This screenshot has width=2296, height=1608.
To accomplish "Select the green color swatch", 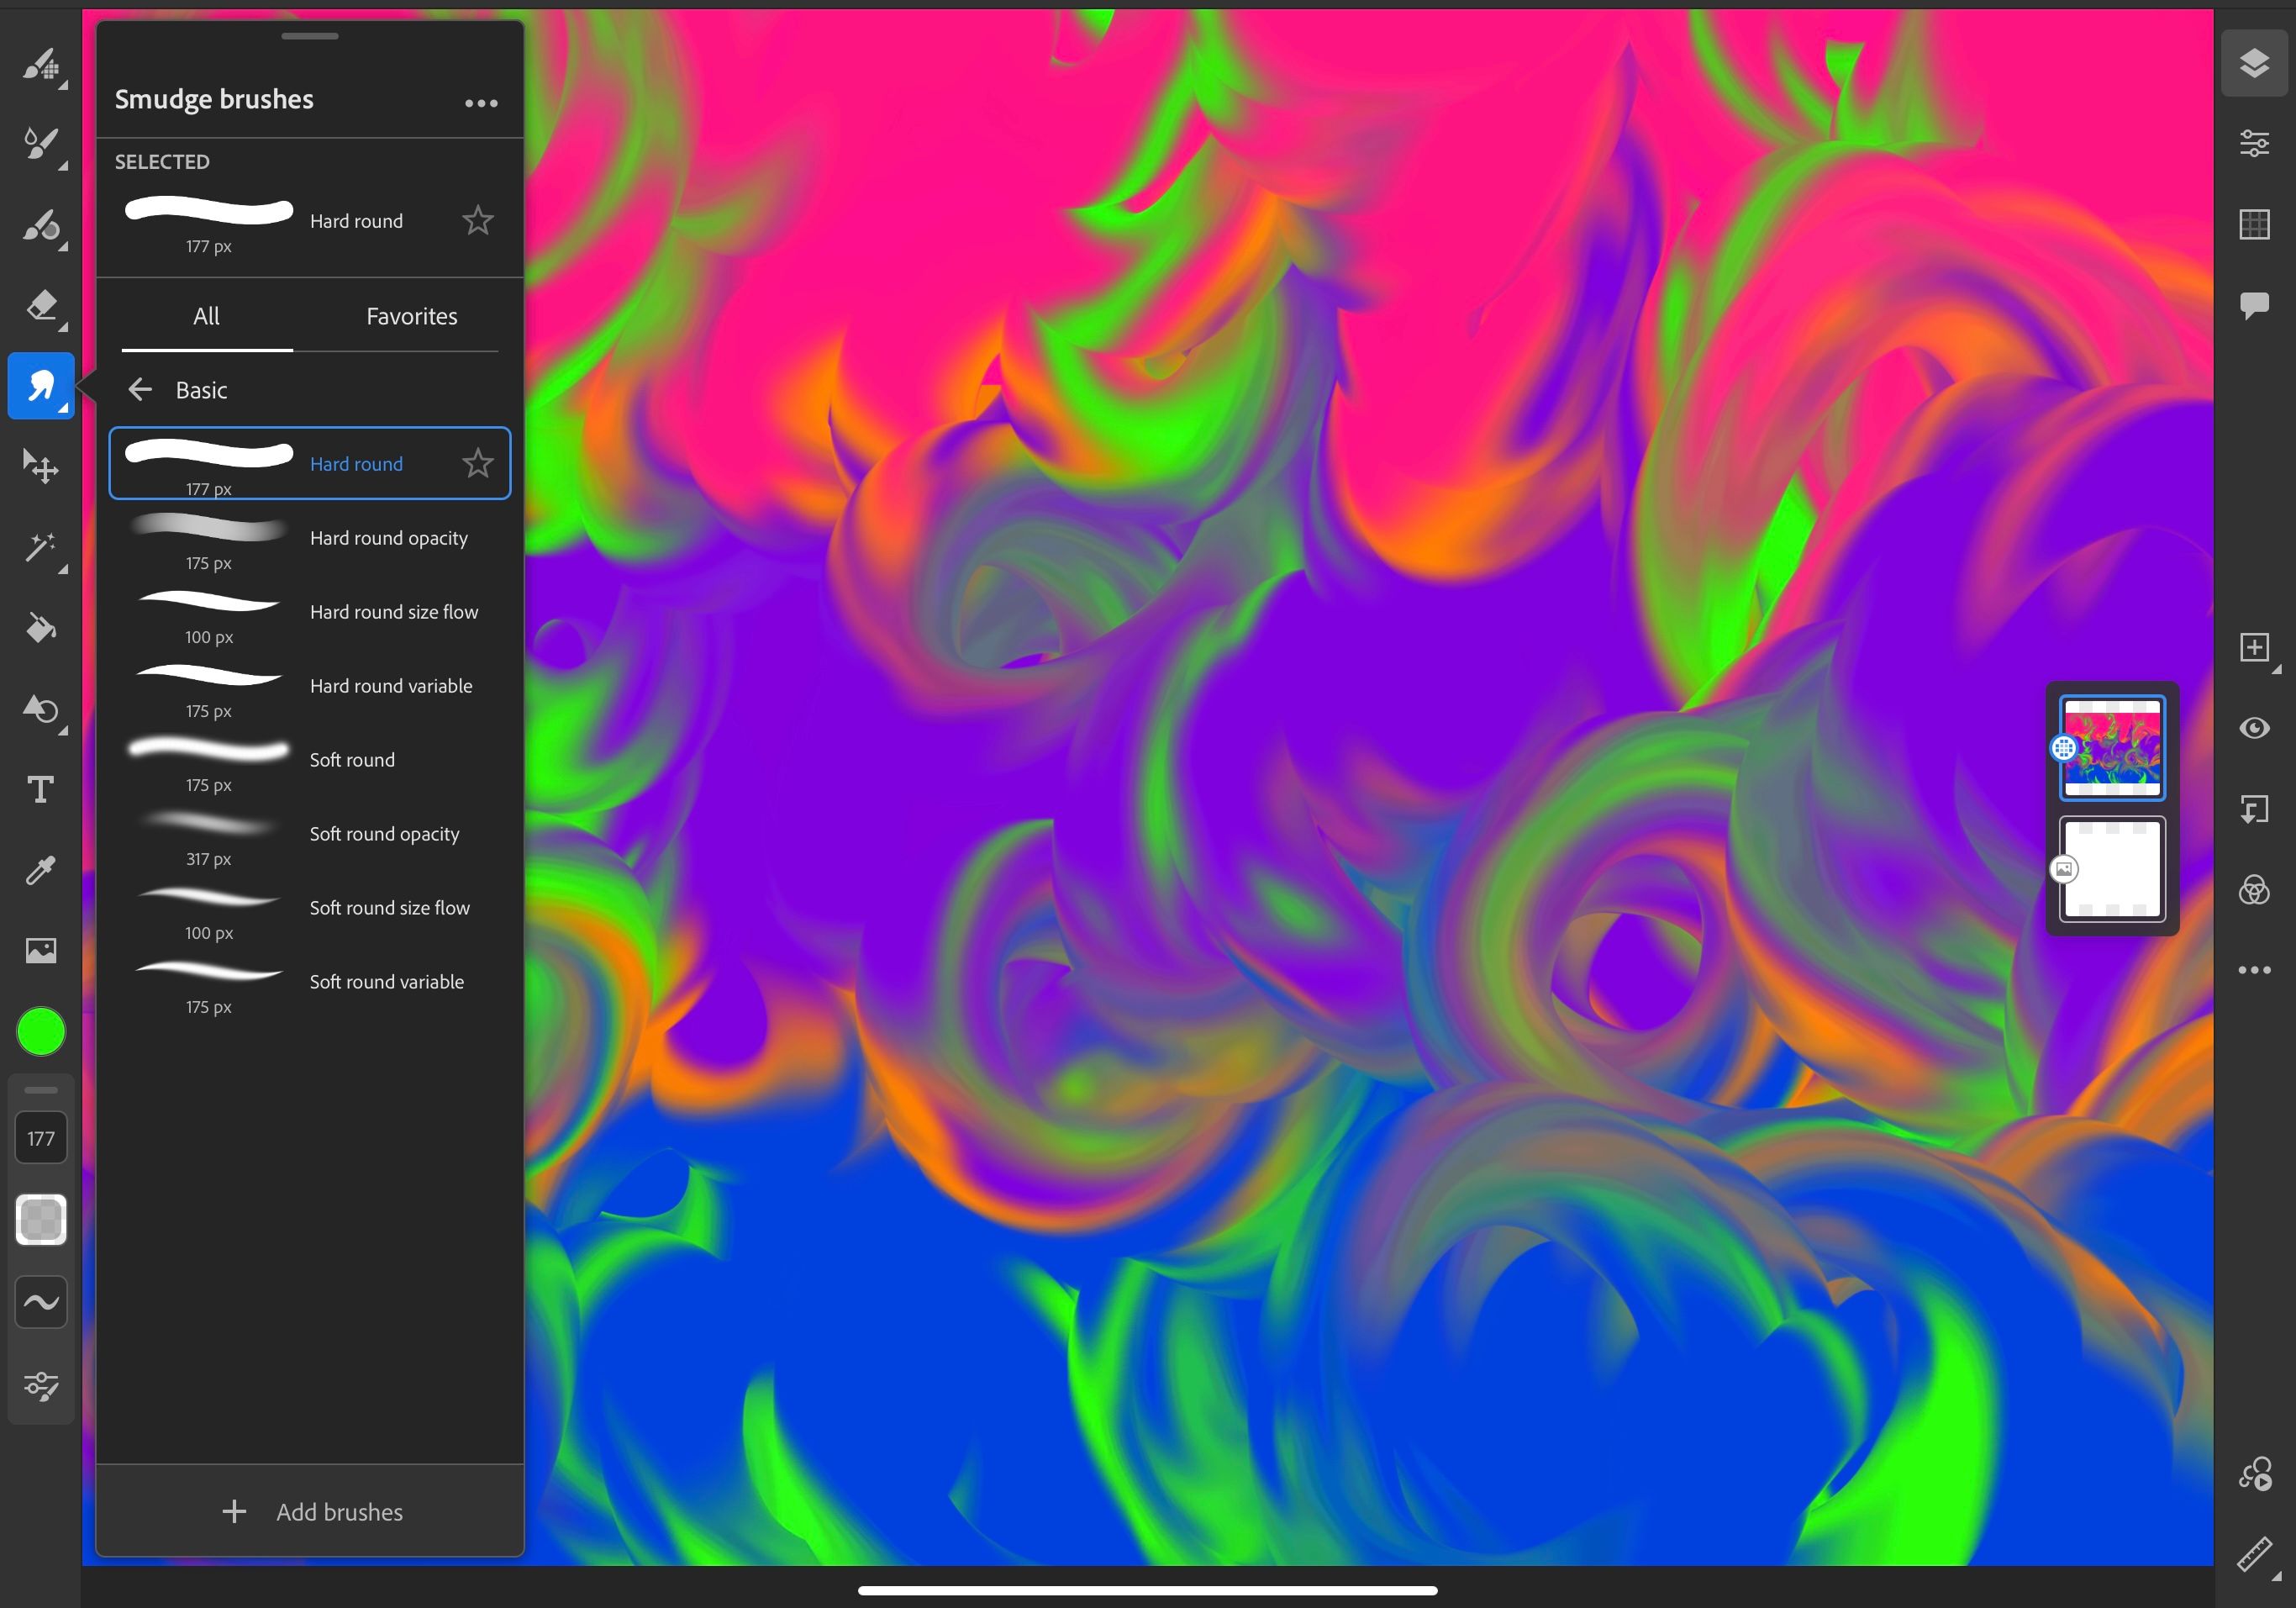I will click(42, 1032).
